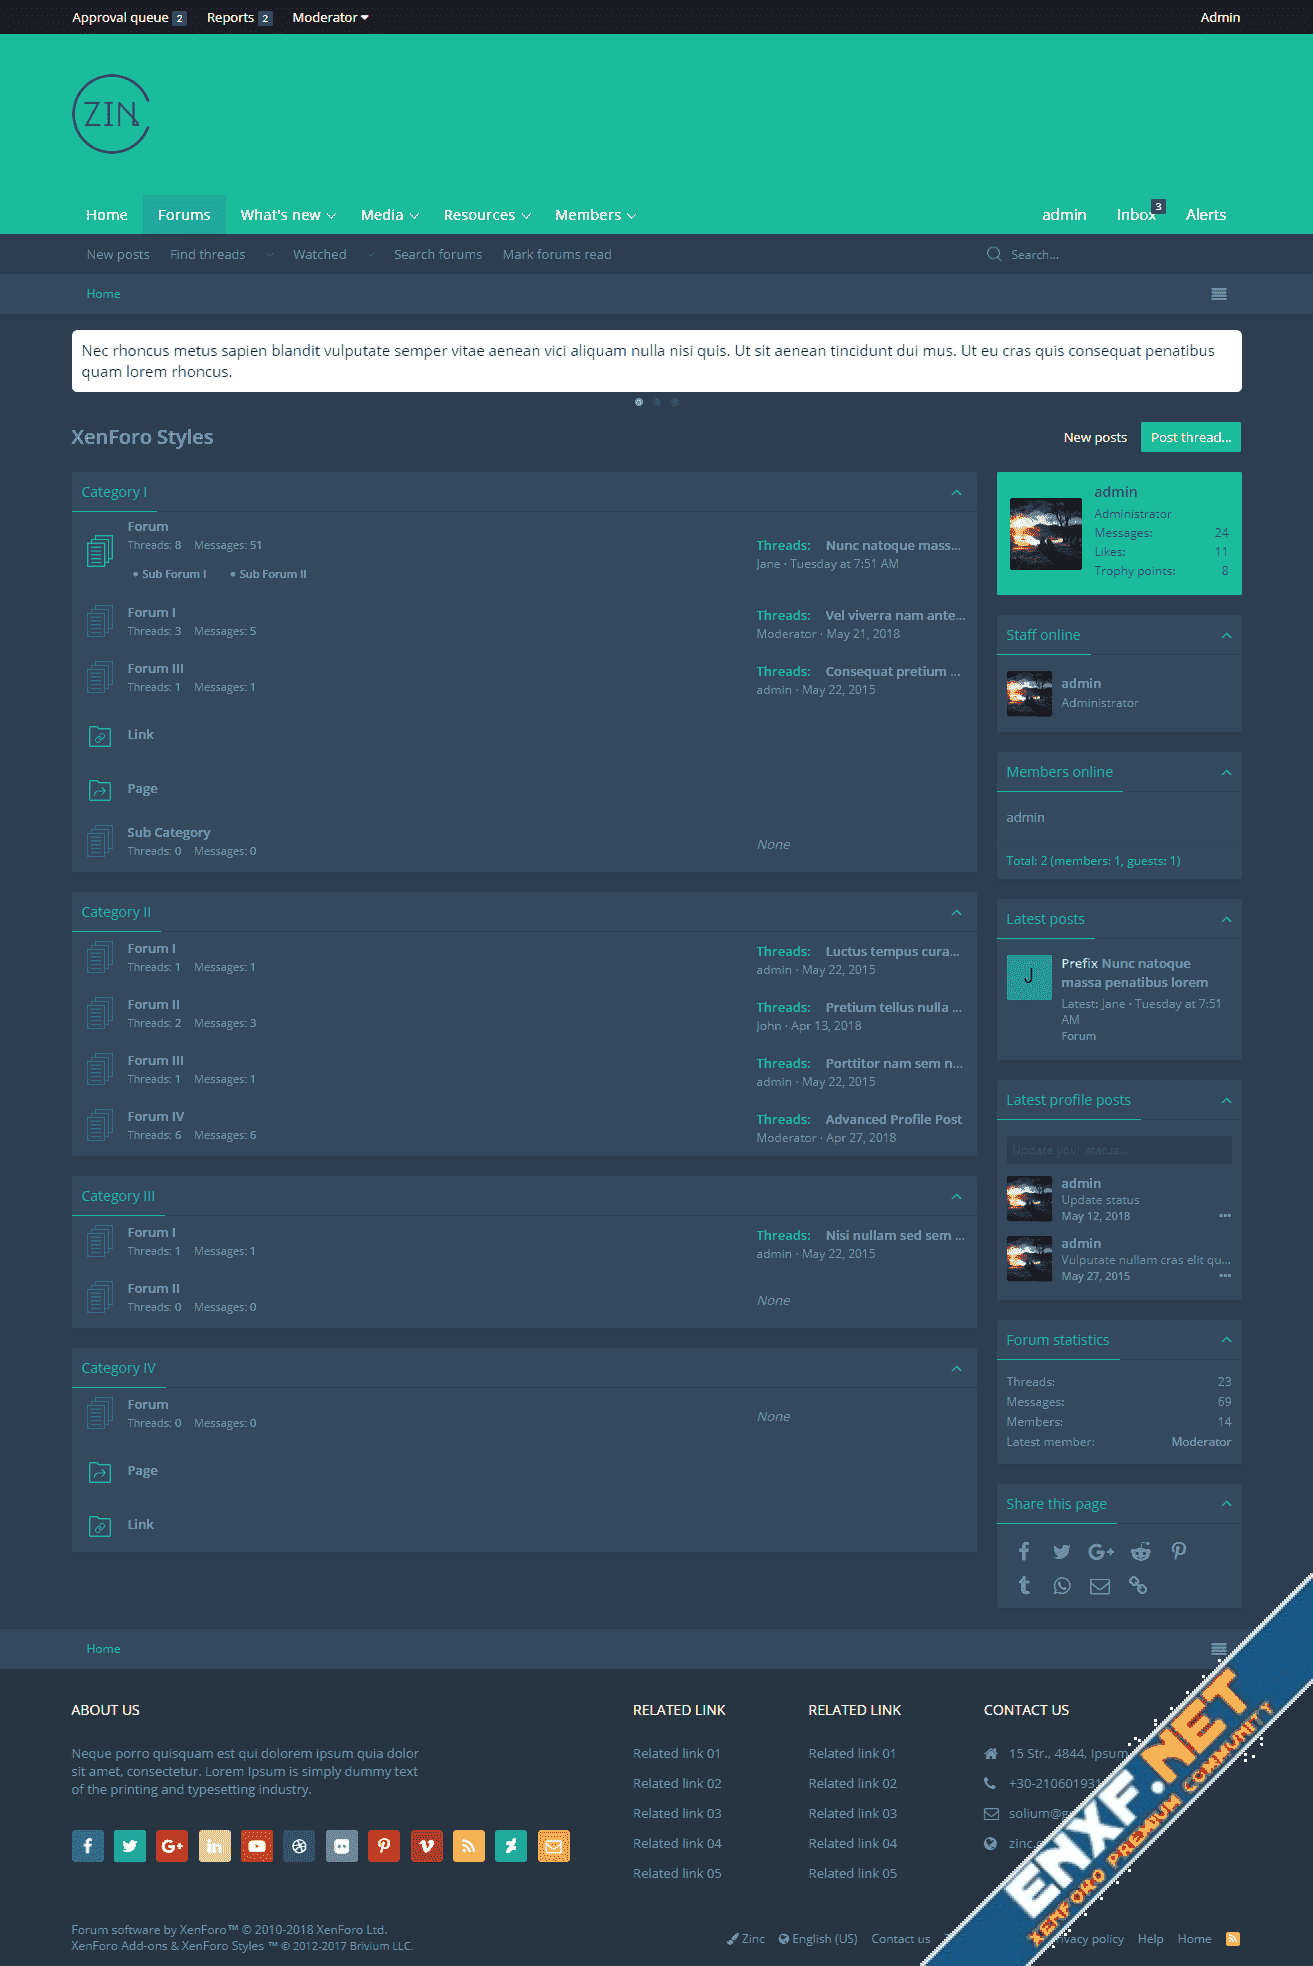This screenshot has height=1966, width=1313.
Task: Collapse the Staff online widget
Action: tap(1226, 635)
